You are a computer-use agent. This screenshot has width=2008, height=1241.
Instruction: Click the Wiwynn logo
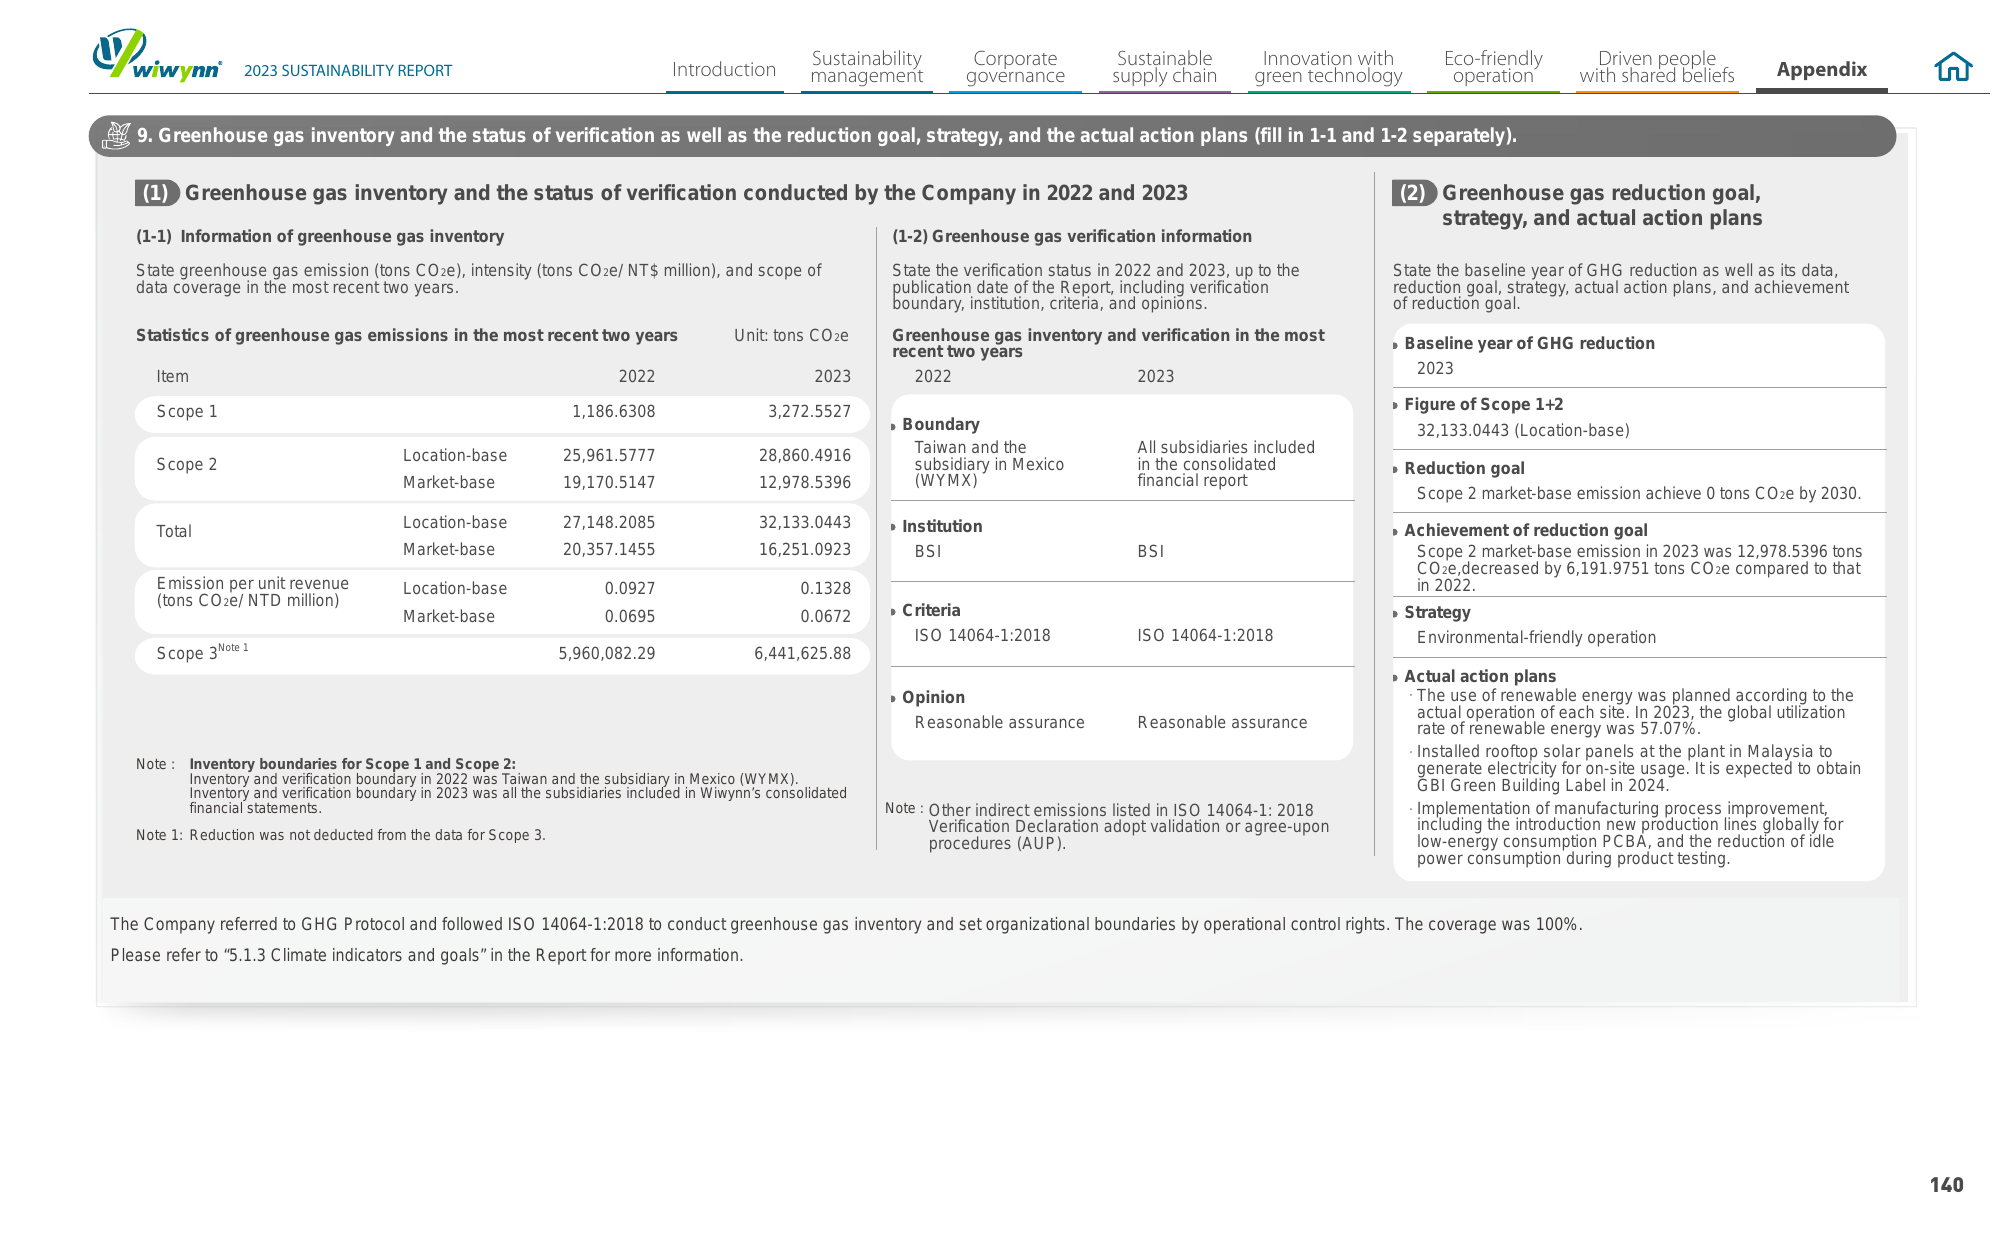pyautogui.click(x=157, y=55)
